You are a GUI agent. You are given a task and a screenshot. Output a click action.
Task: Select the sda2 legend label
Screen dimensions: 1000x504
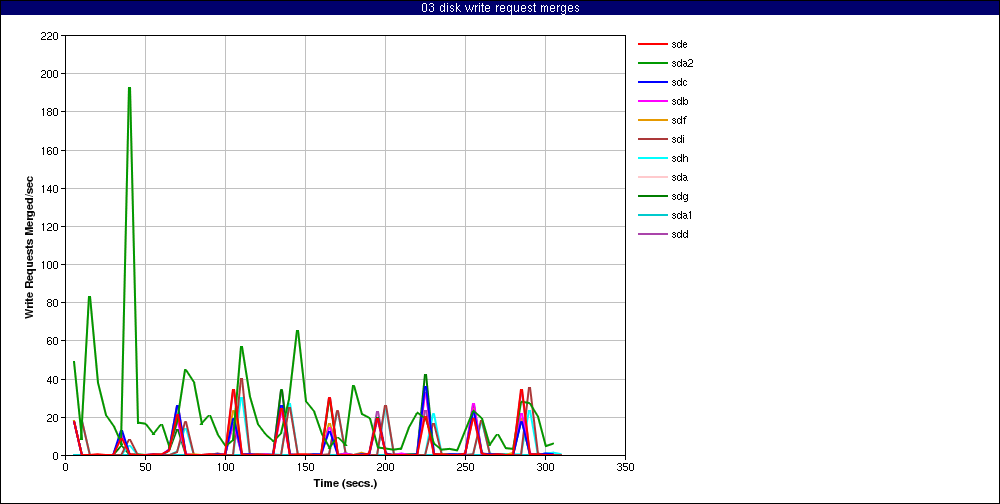pos(682,63)
